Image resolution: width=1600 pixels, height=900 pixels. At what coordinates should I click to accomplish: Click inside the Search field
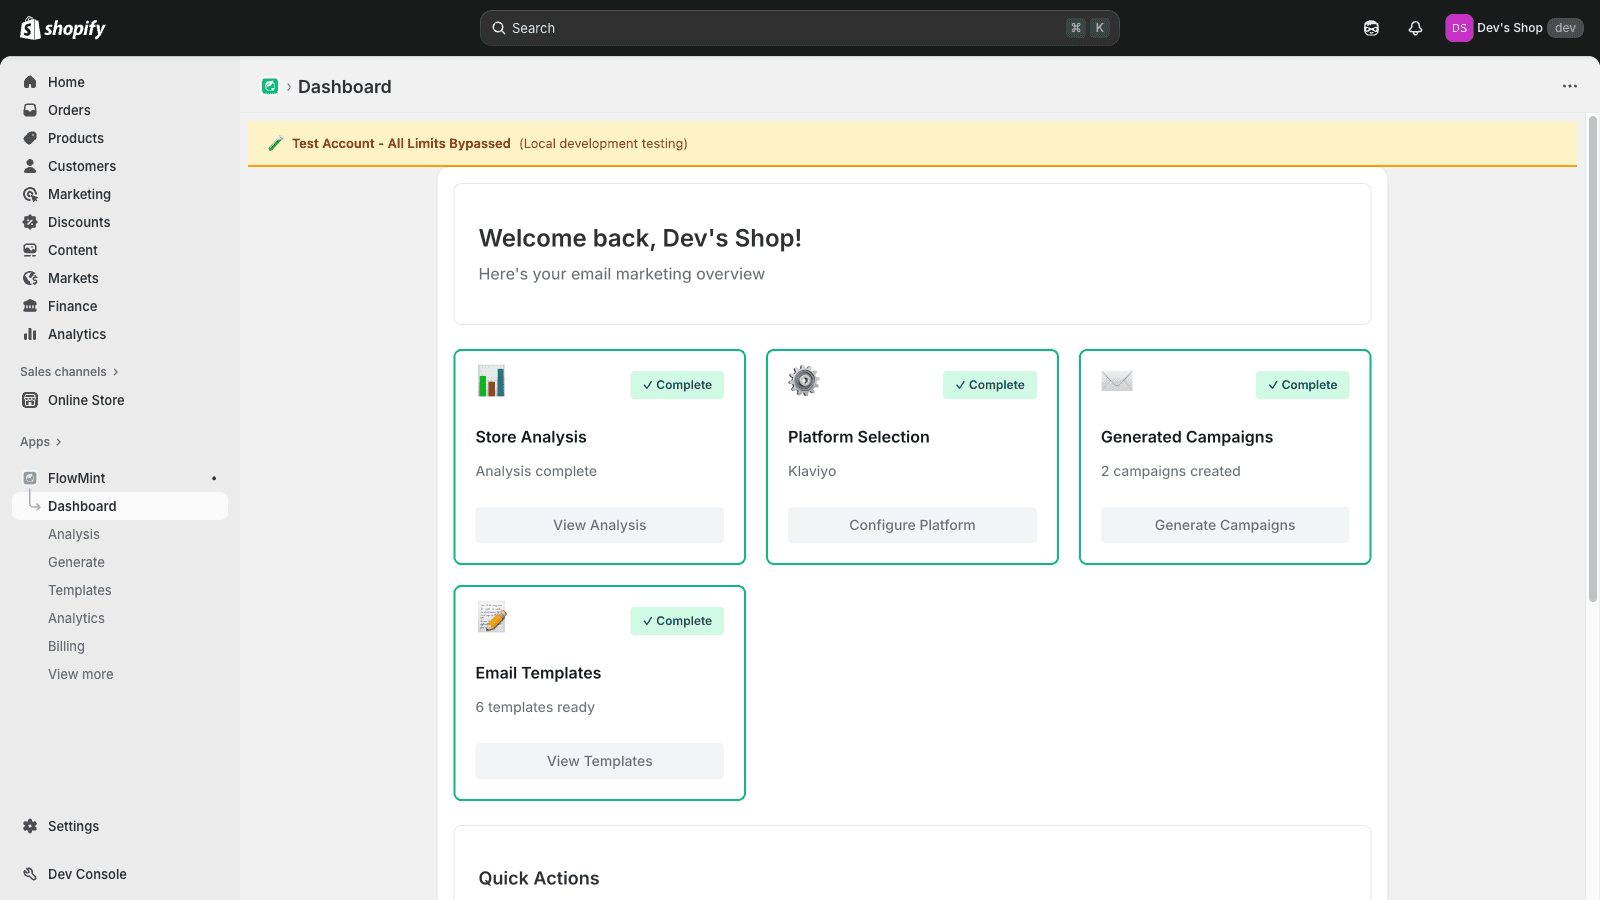tap(798, 27)
